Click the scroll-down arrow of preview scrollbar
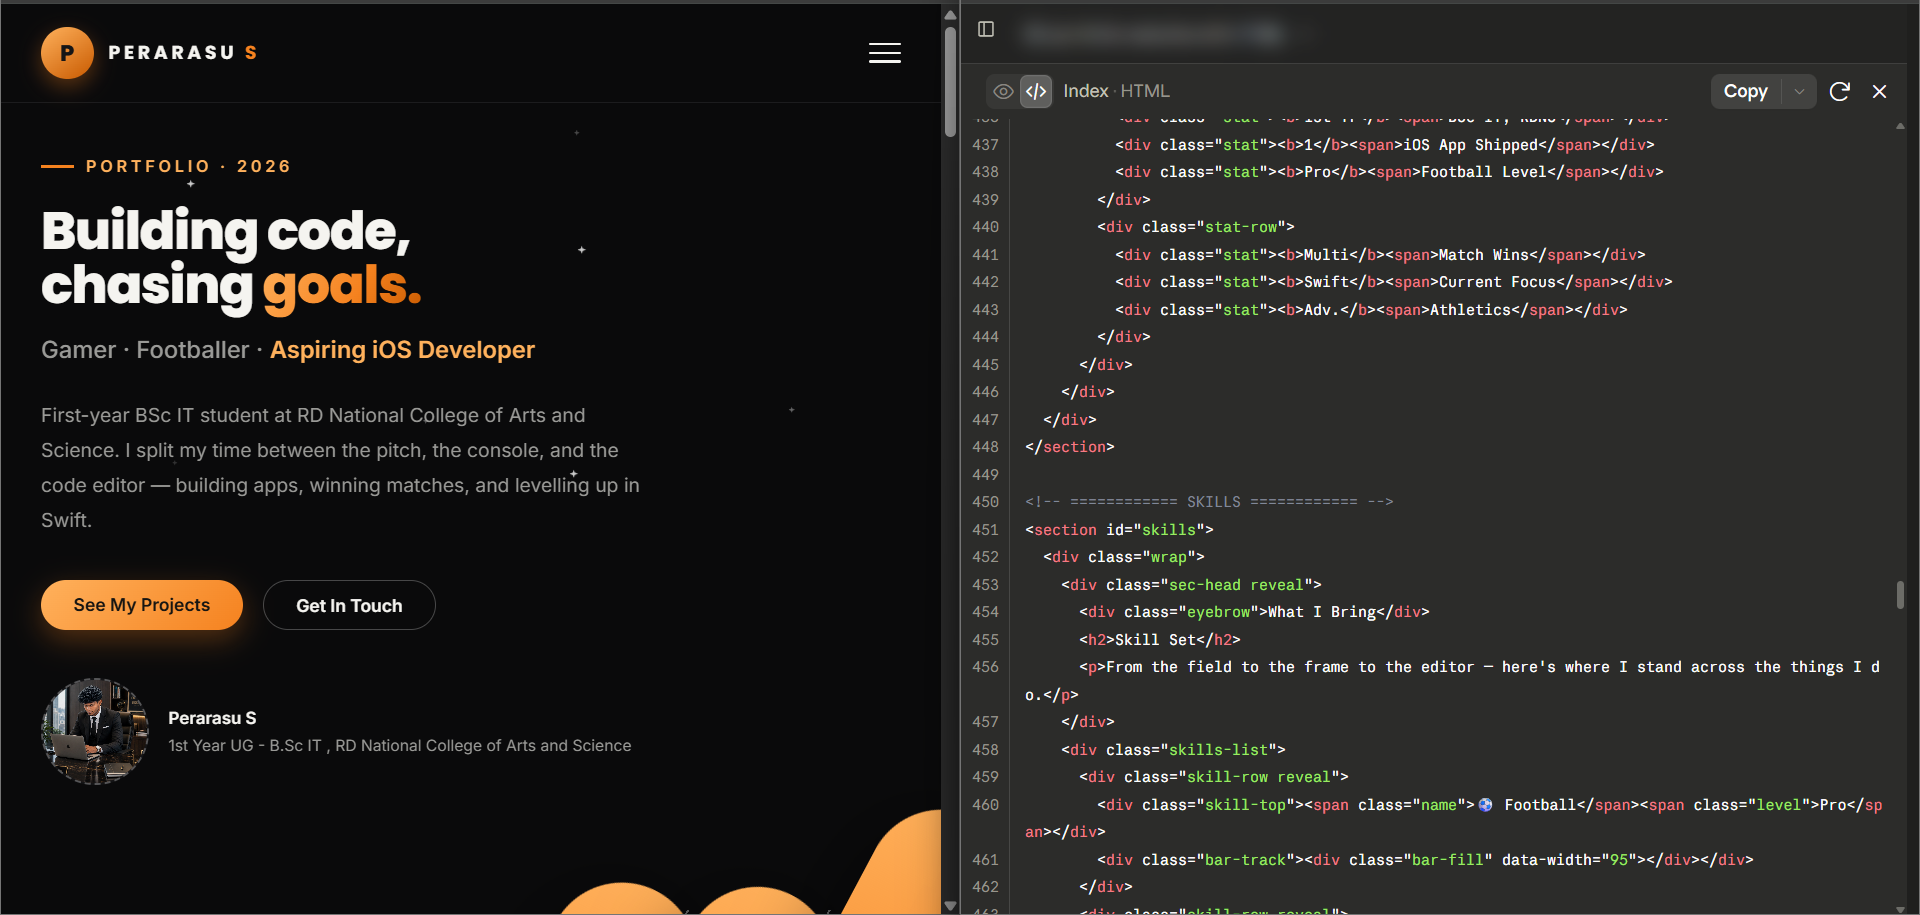This screenshot has height=915, width=1920. click(950, 905)
